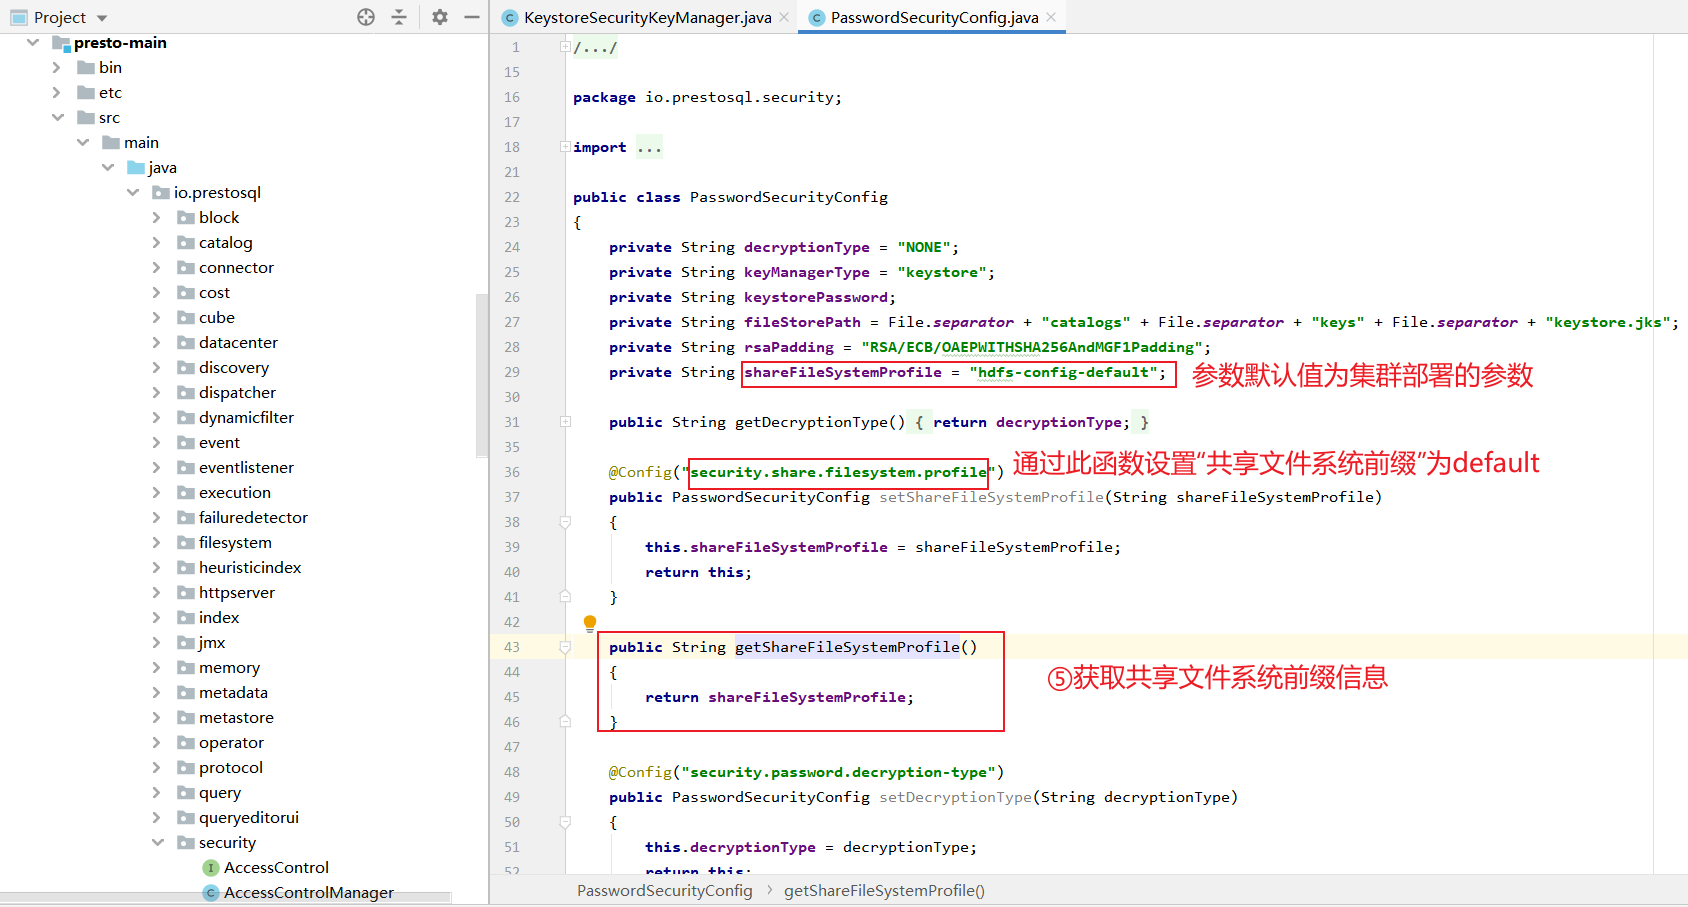Screen dimensions: 1688x907
Task: Click the PasswordSecurityConfig breadcrumb
Action: [664, 890]
